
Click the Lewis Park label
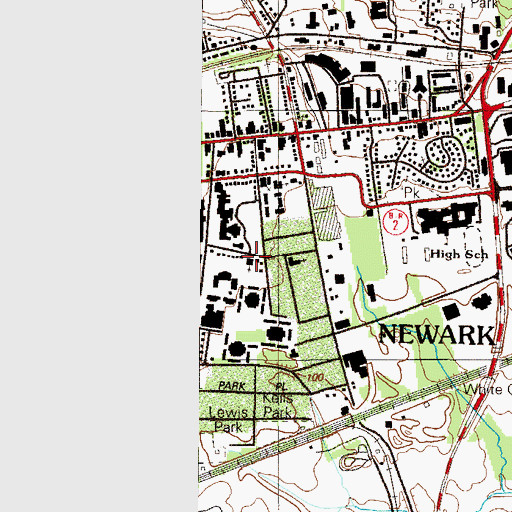coord(228,420)
